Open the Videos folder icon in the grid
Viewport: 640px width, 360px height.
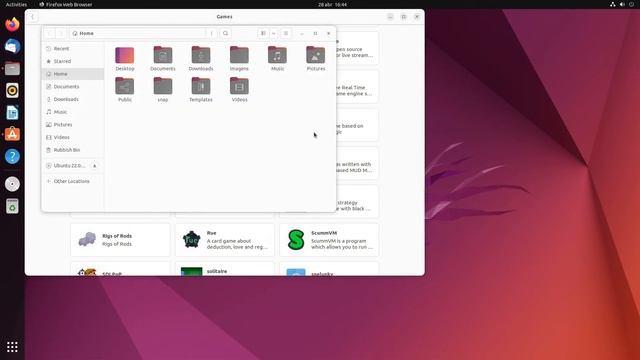click(239, 90)
